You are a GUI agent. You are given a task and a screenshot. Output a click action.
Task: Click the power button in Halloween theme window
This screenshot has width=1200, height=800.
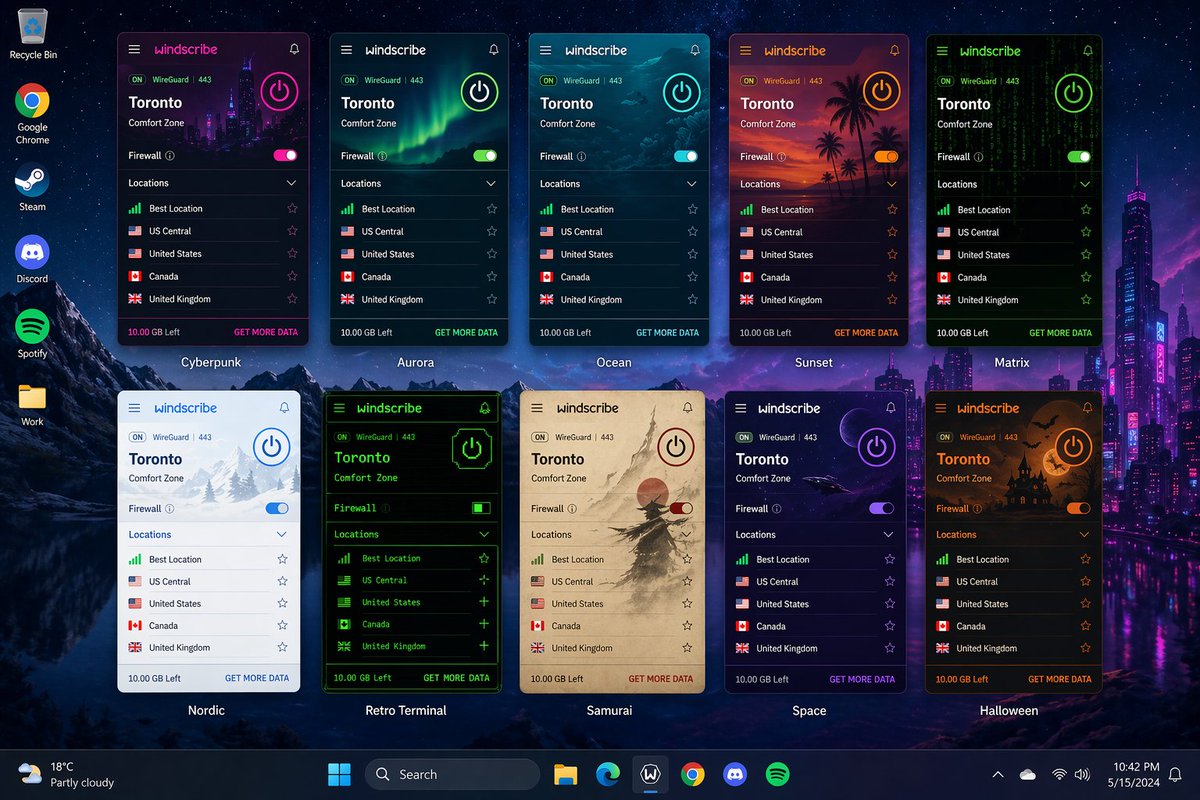(1072, 447)
